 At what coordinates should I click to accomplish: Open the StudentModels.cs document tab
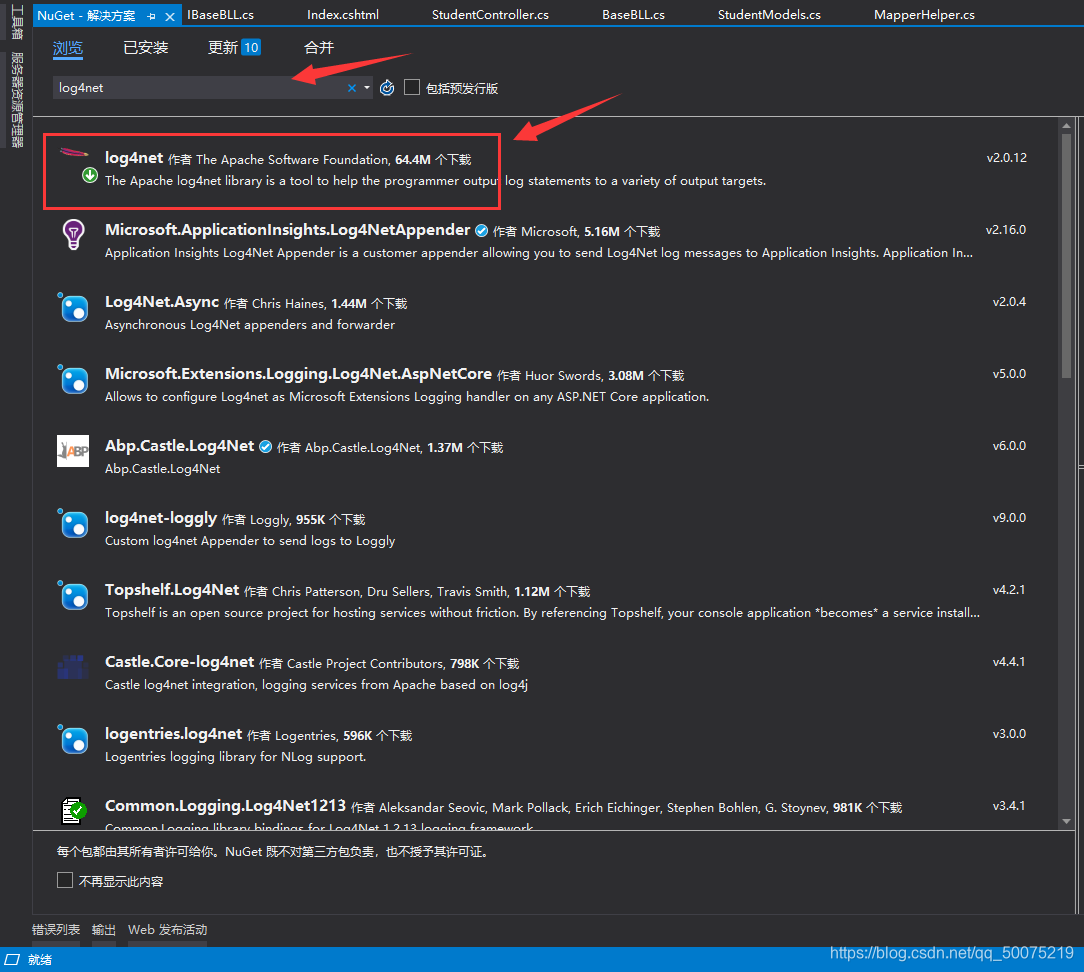pyautogui.click(x=769, y=15)
